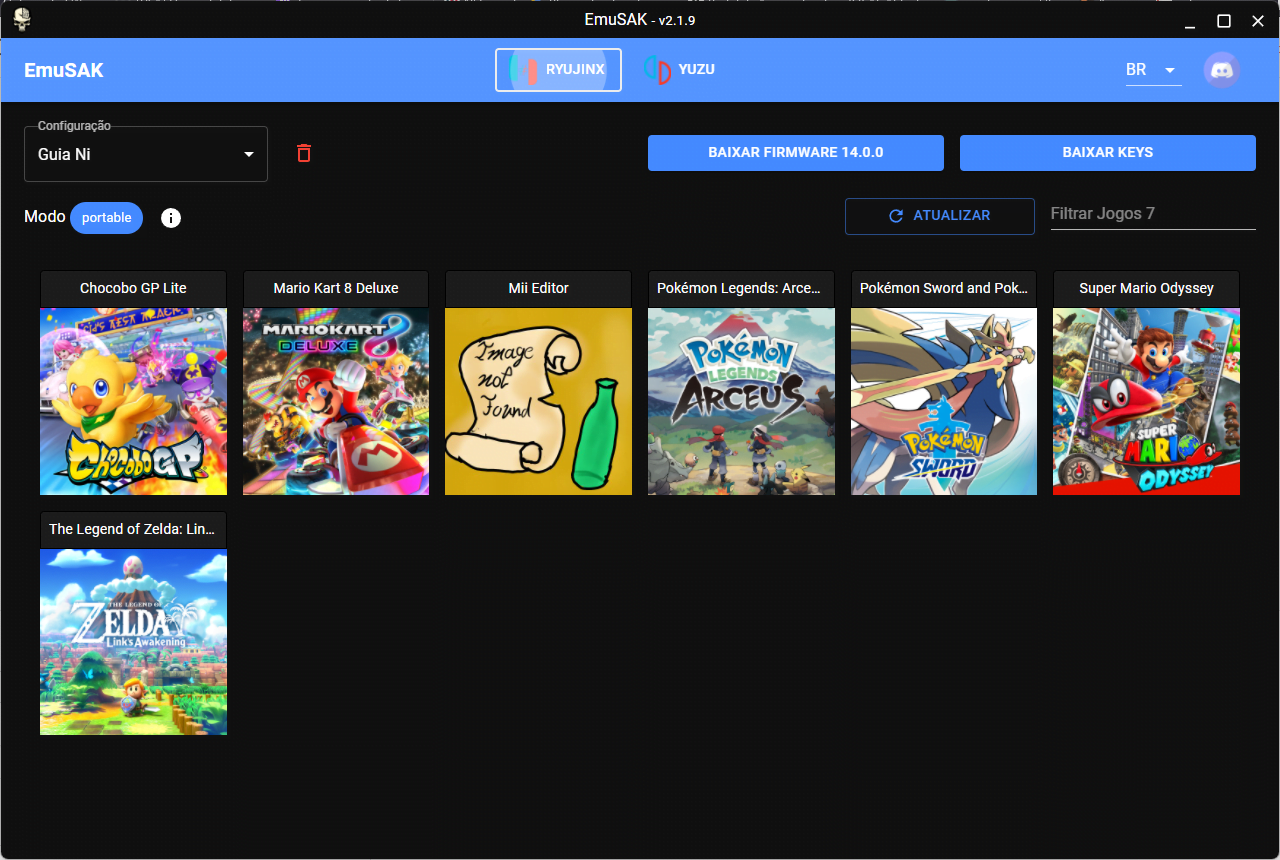
Task: Click the EmuSAK header logo text
Action: point(64,70)
